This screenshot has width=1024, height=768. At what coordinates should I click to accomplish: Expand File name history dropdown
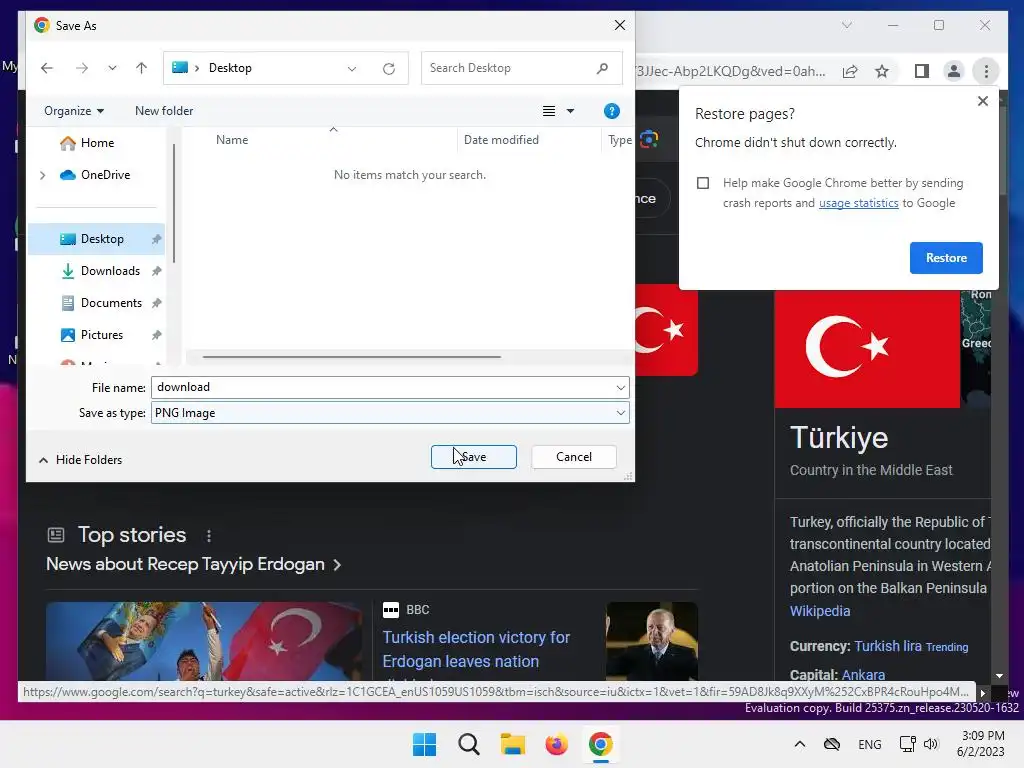[620, 387]
